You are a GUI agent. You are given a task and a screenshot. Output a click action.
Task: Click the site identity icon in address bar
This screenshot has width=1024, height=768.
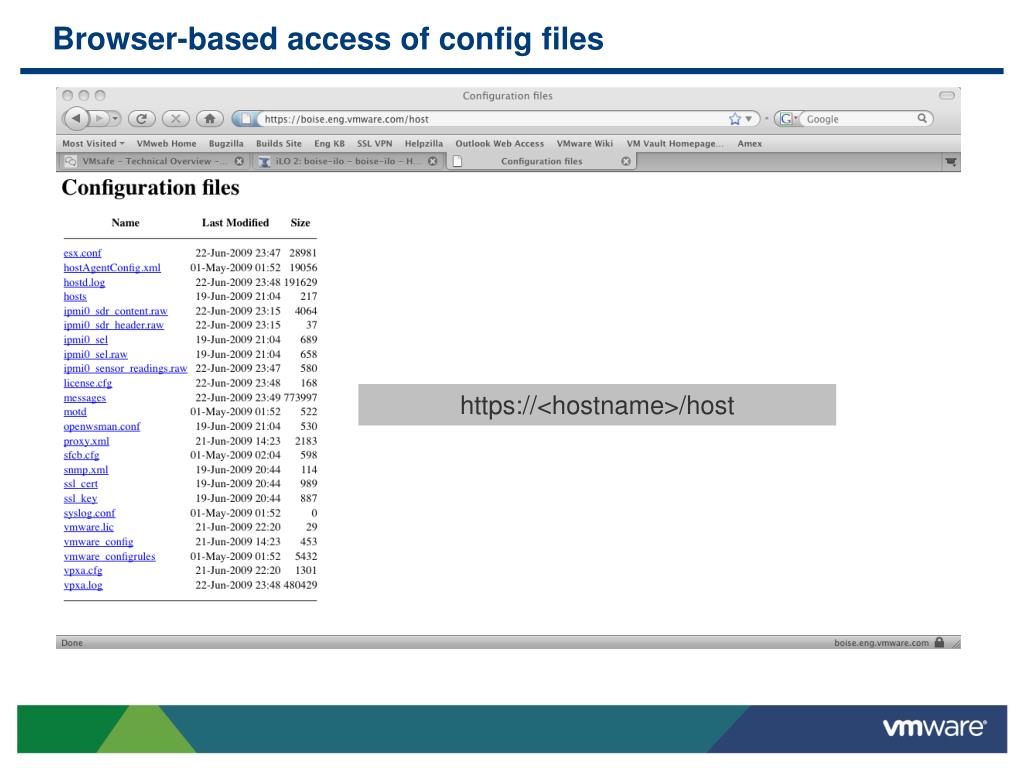[245, 119]
